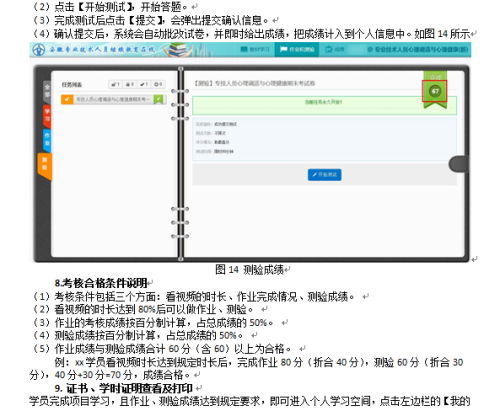
Task: Select the blue 作业 side tab
Action: 47,140
